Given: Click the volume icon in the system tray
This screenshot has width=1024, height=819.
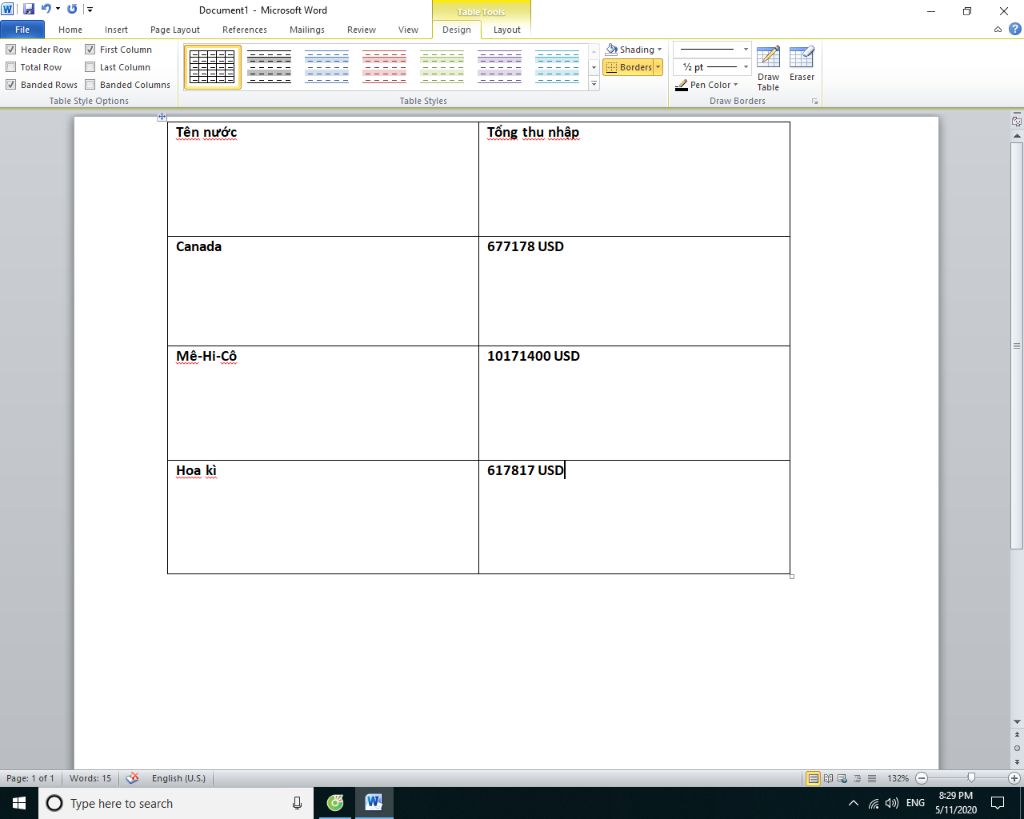Looking at the screenshot, I should tap(891, 803).
